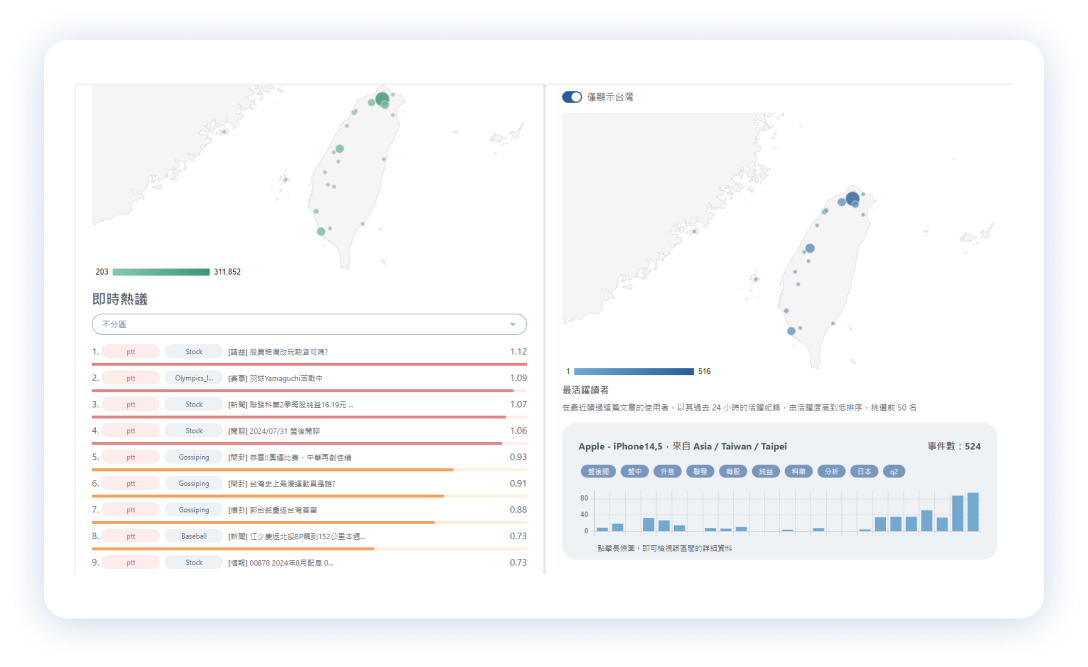Open the row 7 Gossiping post title
Screen dimensions: 1088x667
272,510
